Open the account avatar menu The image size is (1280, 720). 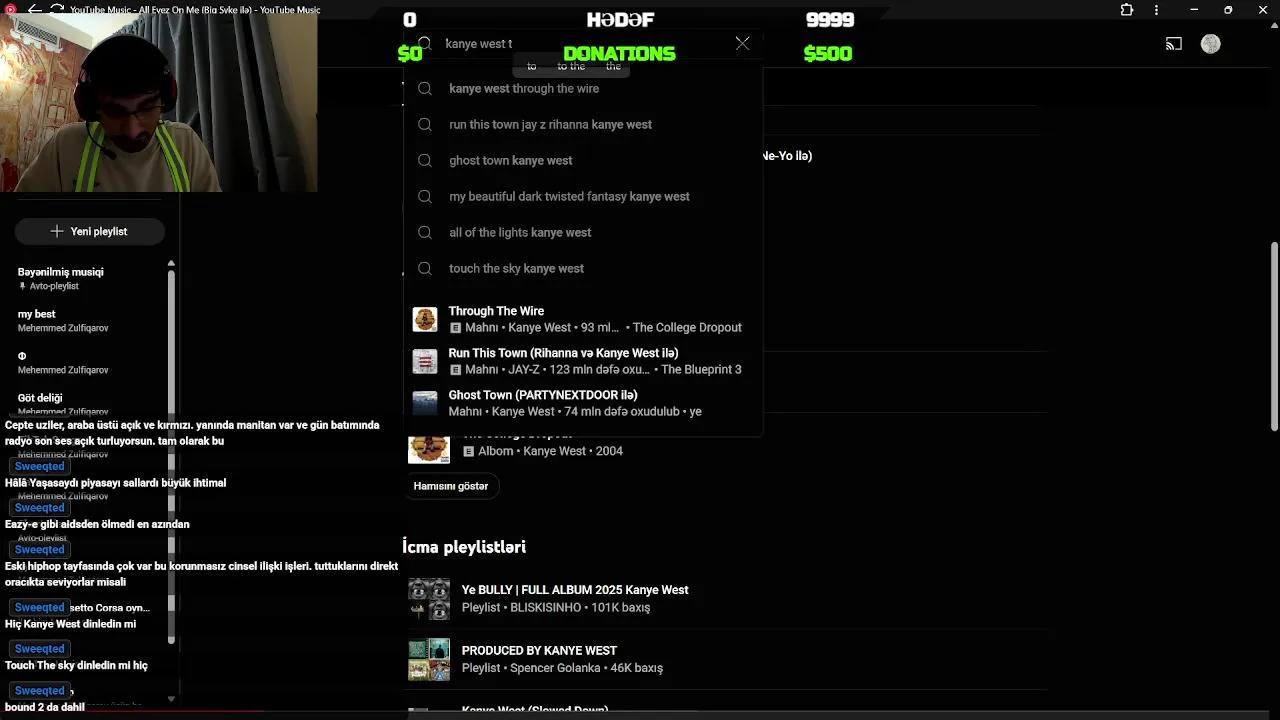point(1211,44)
